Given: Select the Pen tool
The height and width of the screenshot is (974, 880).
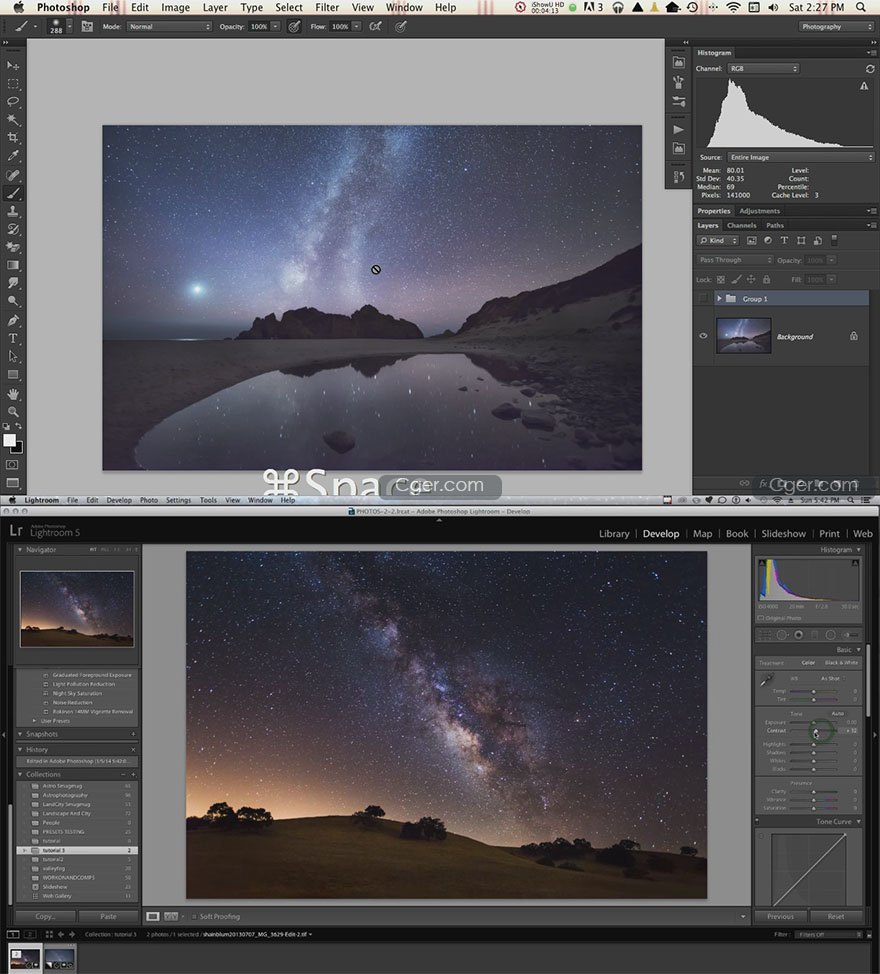Looking at the screenshot, I should tap(12, 321).
